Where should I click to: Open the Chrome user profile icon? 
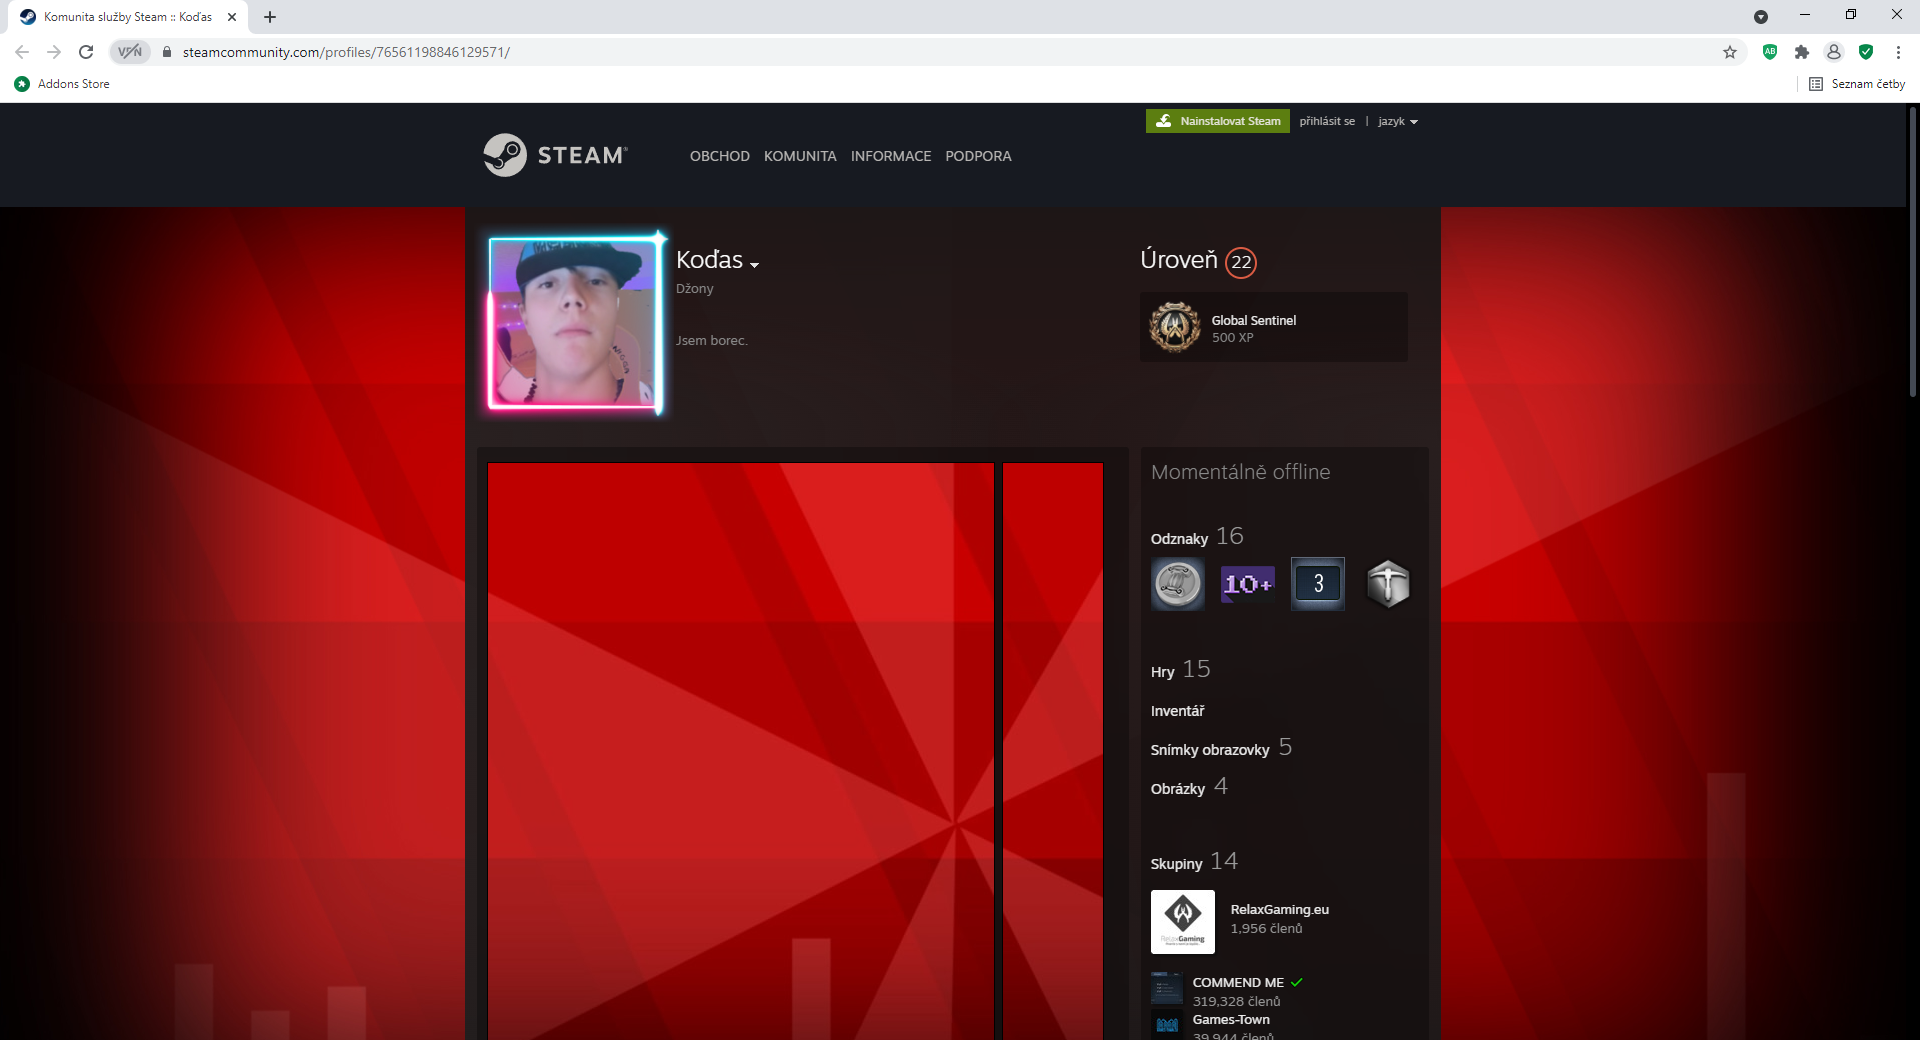(x=1834, y=52)
